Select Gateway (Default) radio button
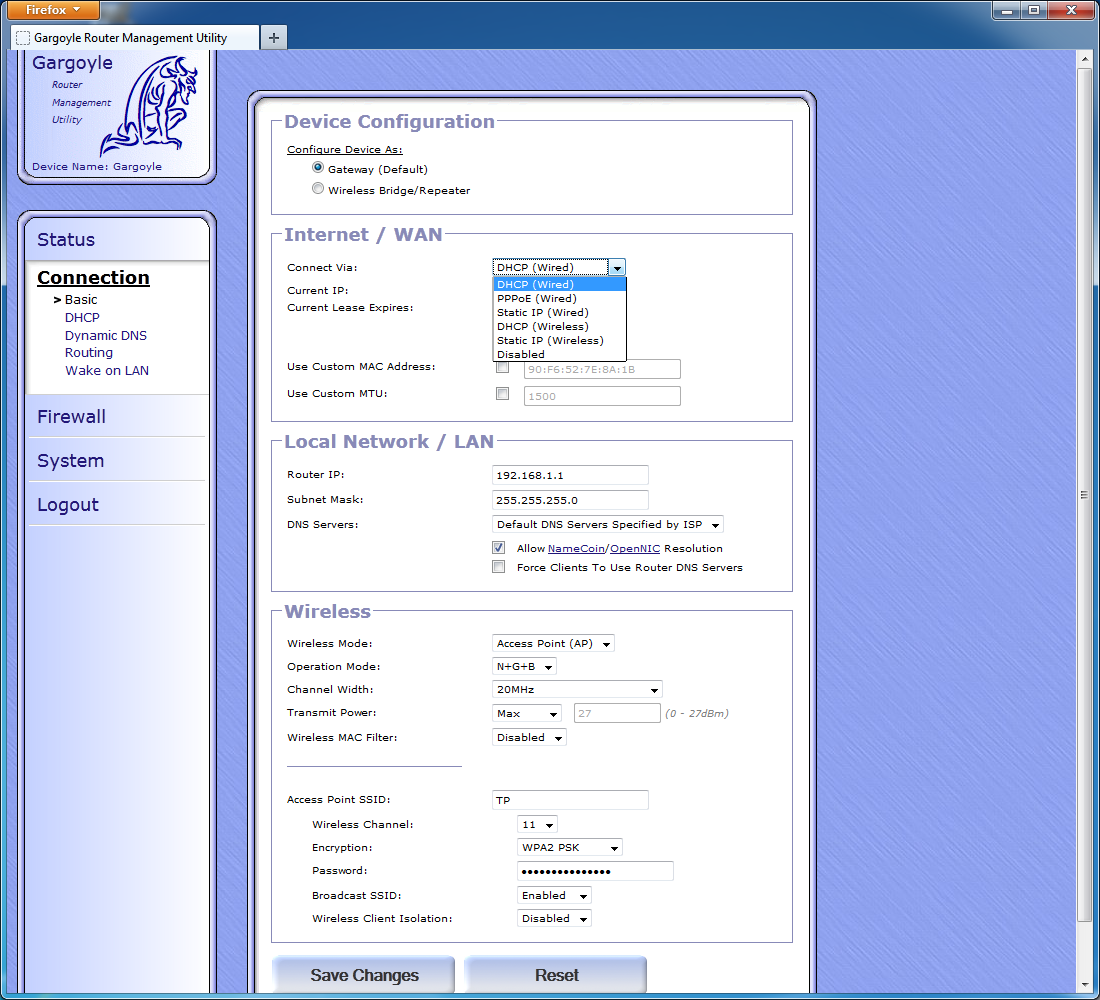Image resolution: width=1100 pixels, height=1000 pixels. pos(318,168)
